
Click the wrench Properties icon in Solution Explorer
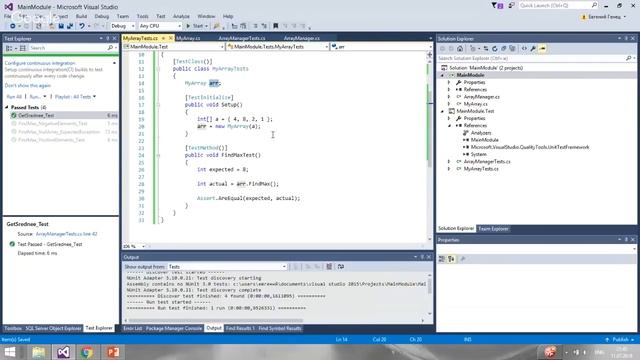click(x=533, y=49)
